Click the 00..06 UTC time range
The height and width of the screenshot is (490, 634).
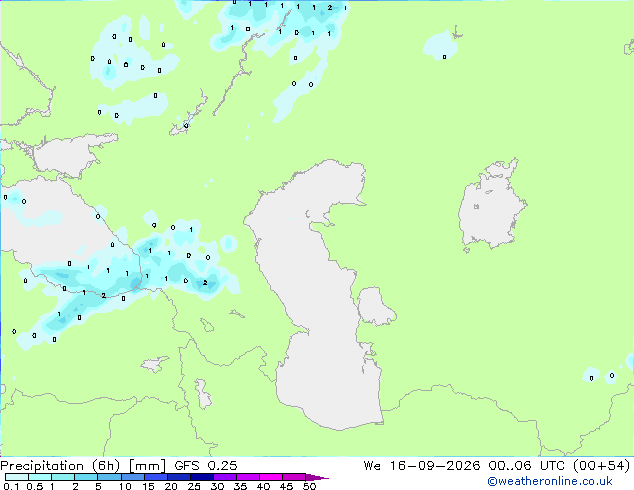pos(525,466)
